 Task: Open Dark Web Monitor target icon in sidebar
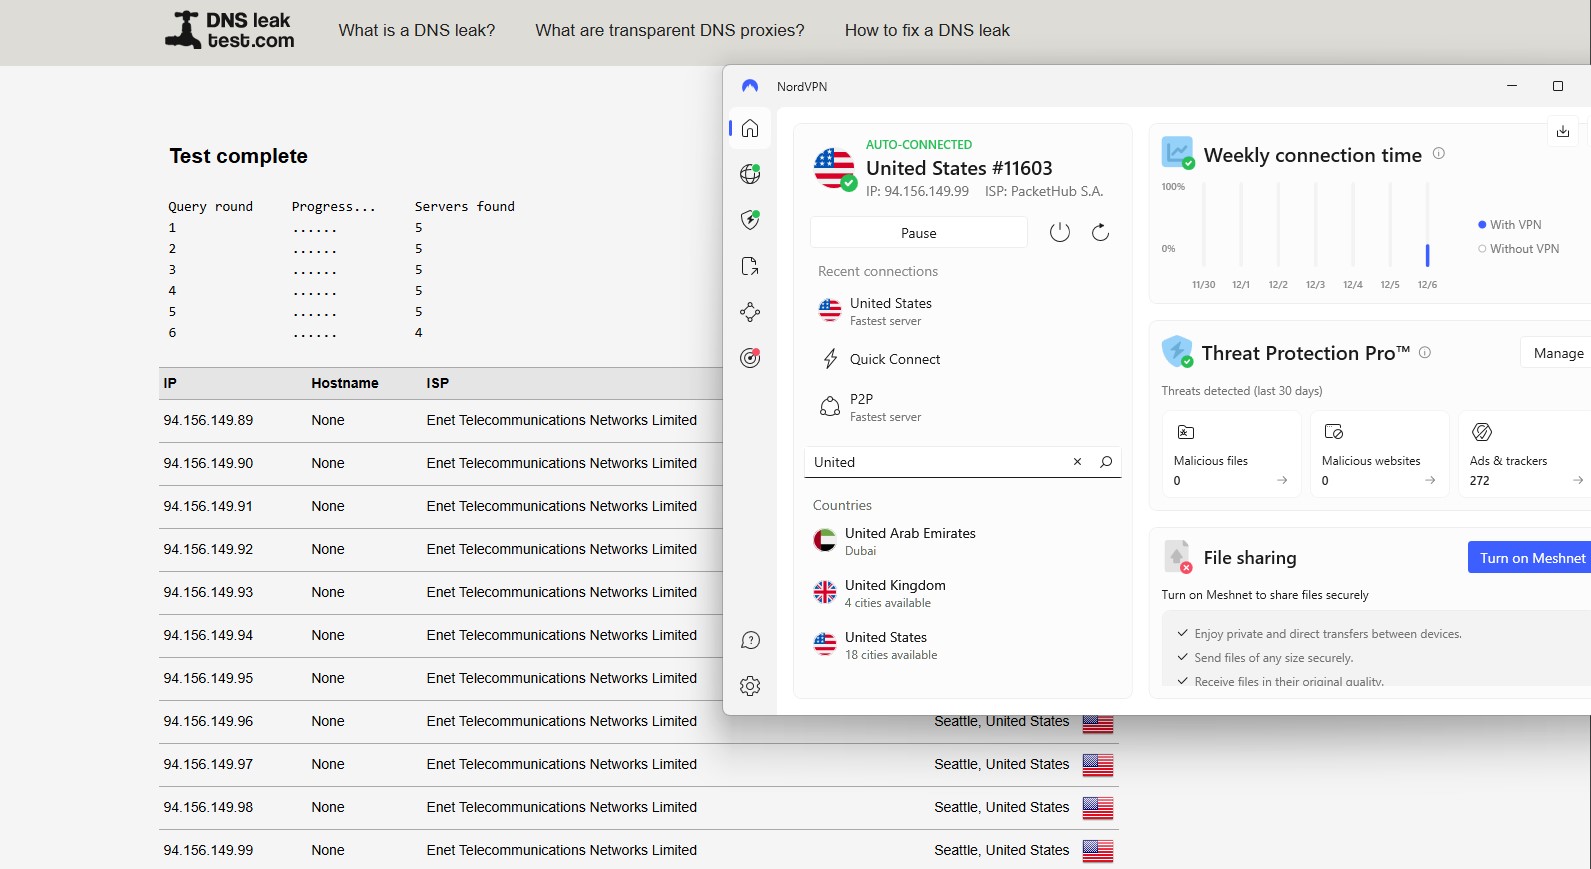click(750, 358)
